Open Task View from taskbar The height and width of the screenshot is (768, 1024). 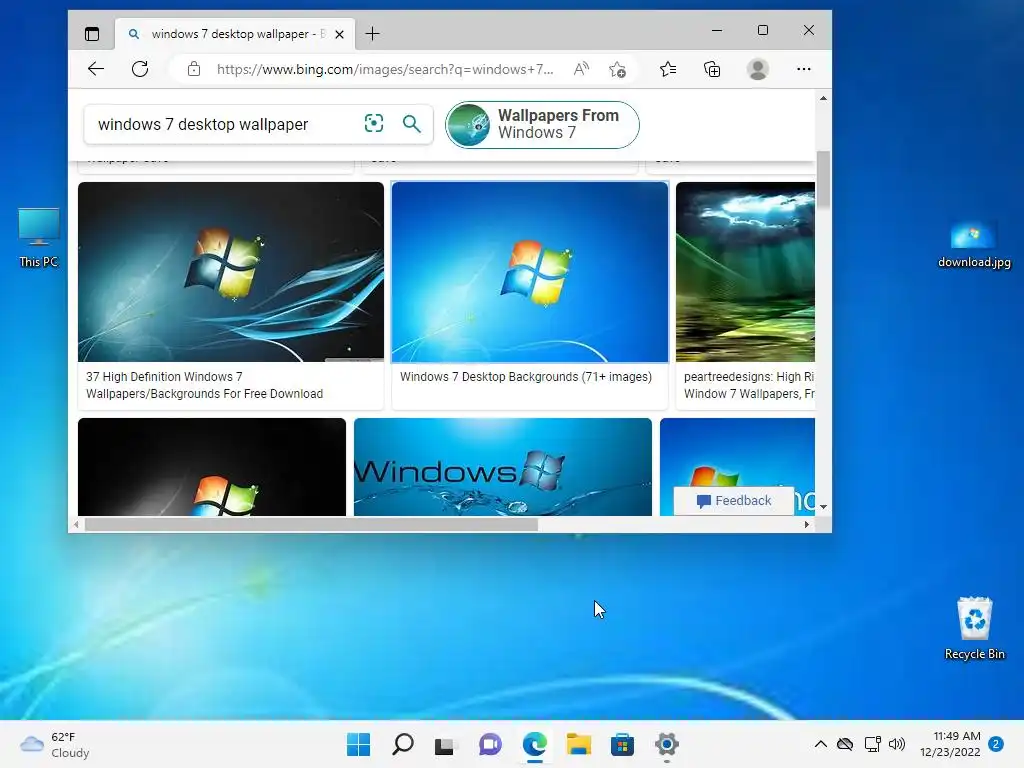click(x=446, y=744)
